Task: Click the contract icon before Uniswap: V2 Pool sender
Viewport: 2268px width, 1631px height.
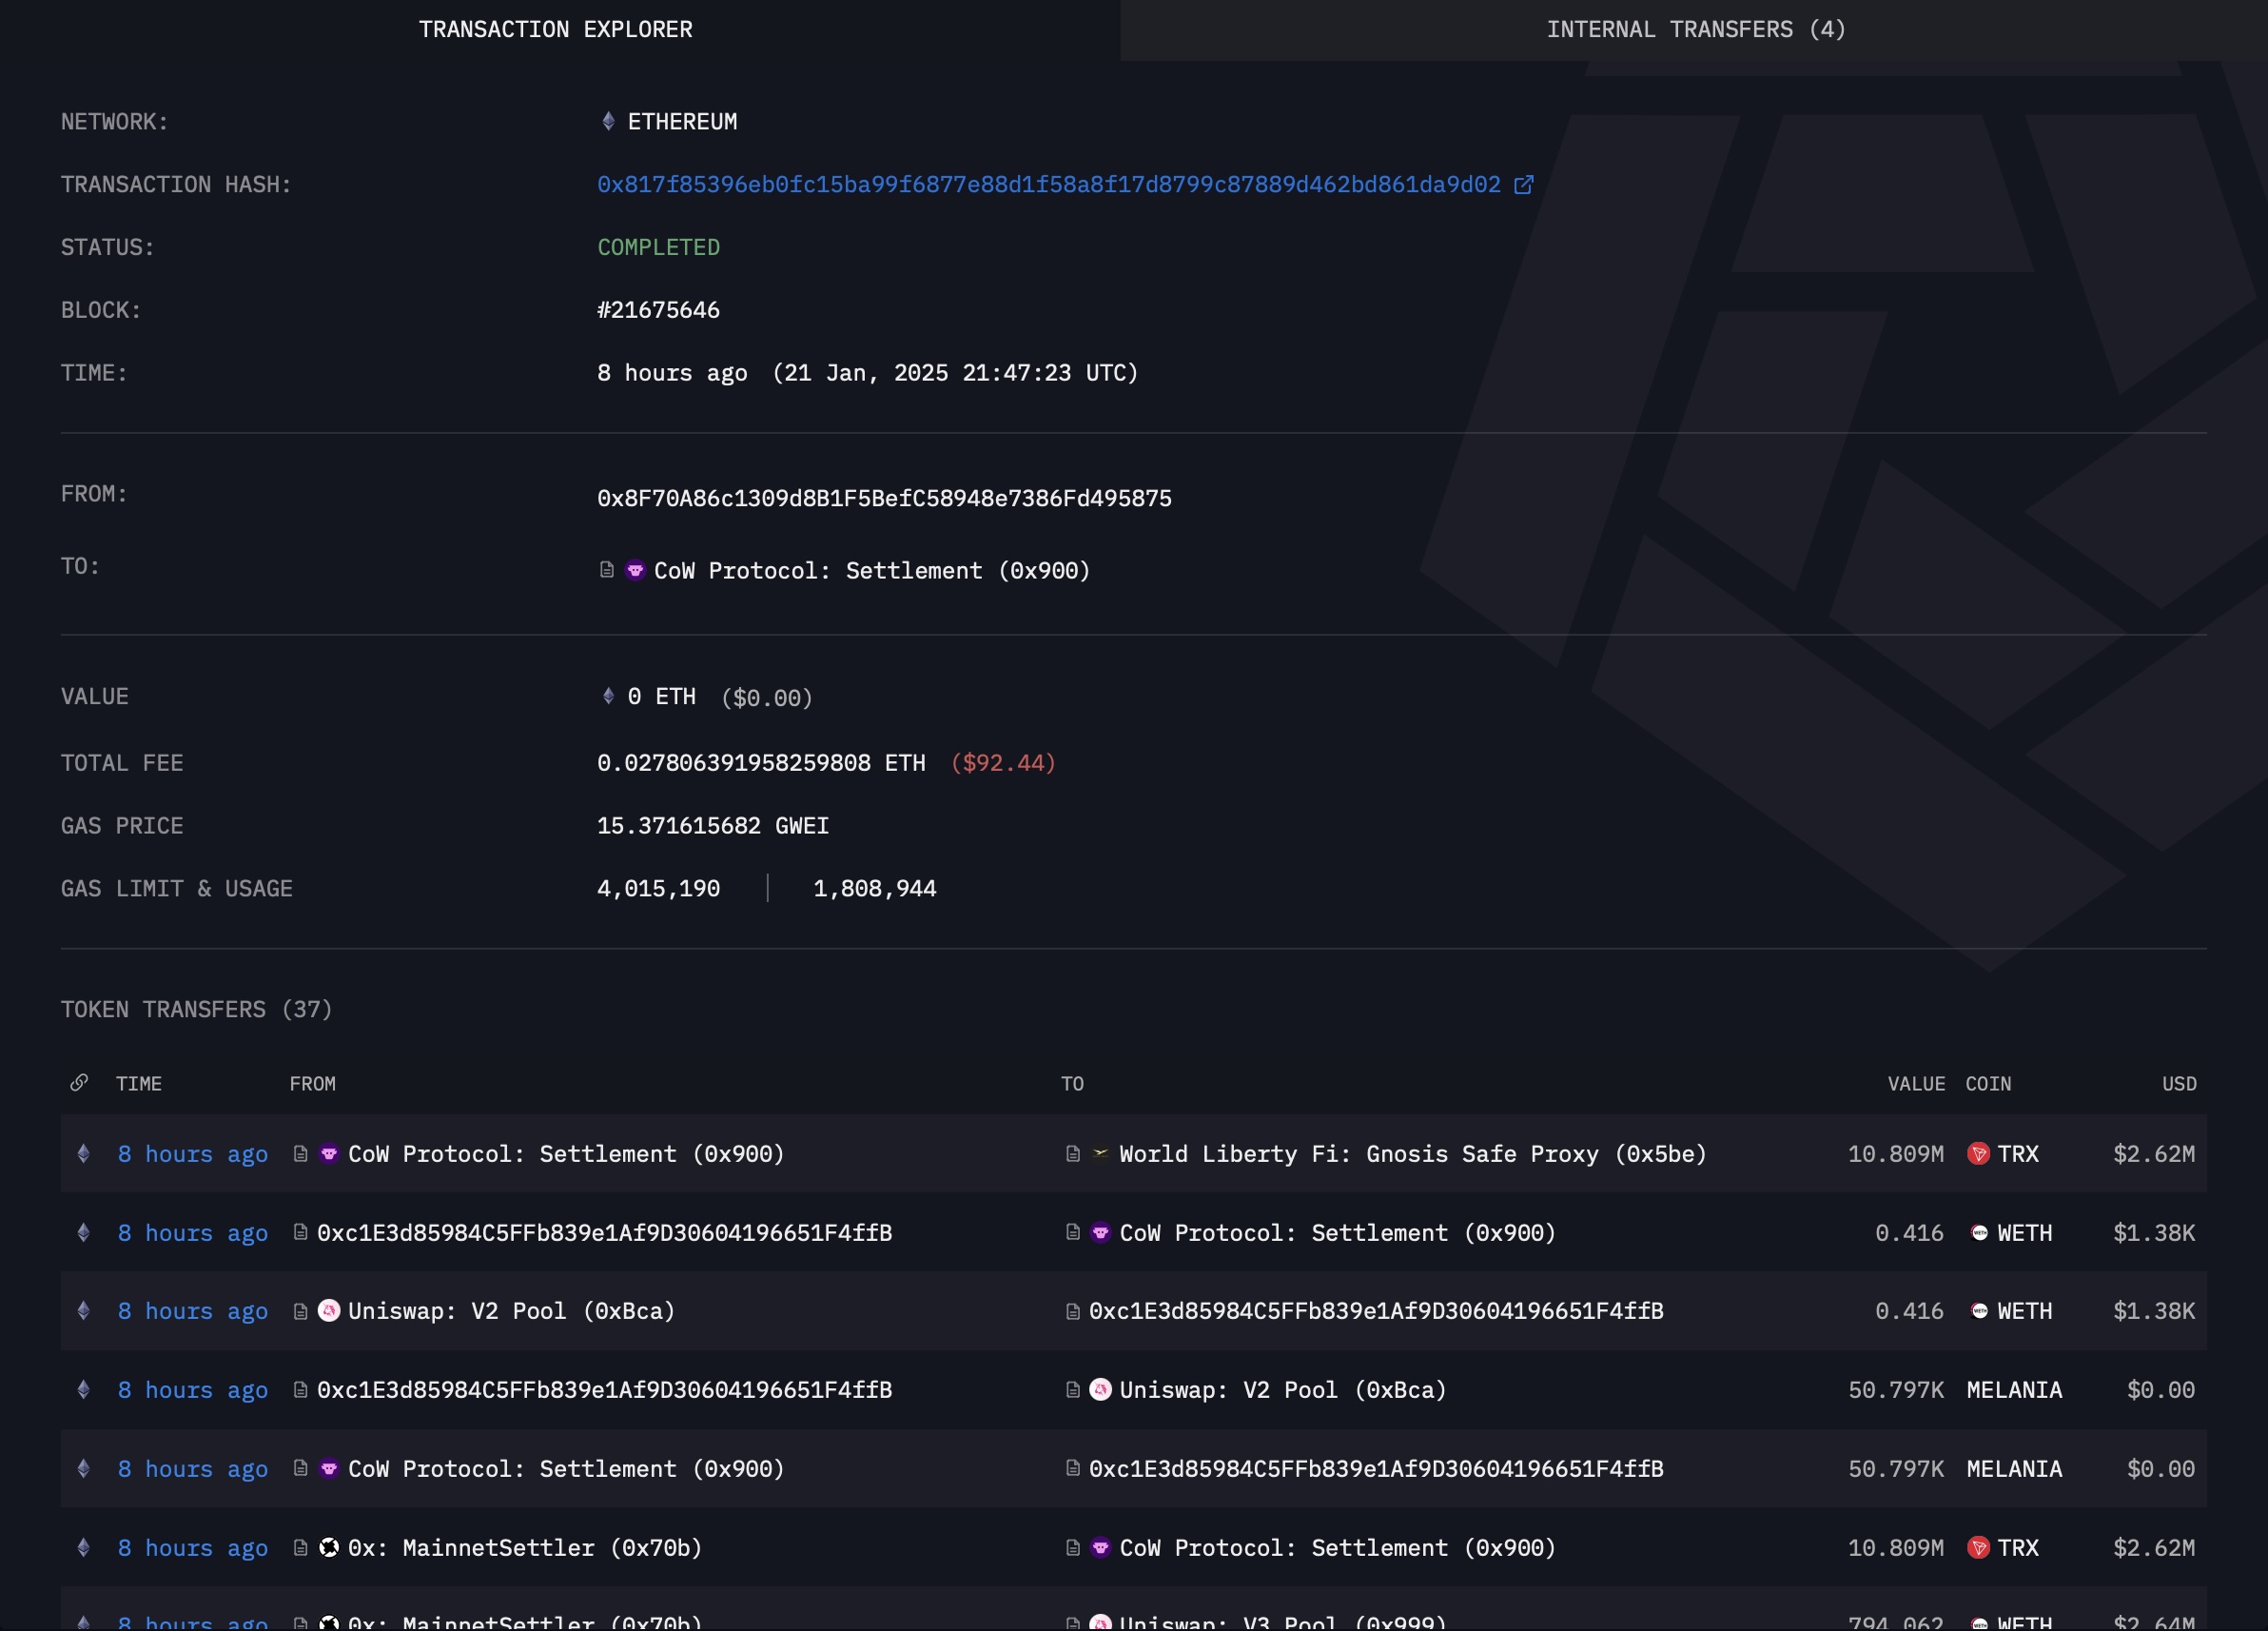Action: [x=300, y=1311]
